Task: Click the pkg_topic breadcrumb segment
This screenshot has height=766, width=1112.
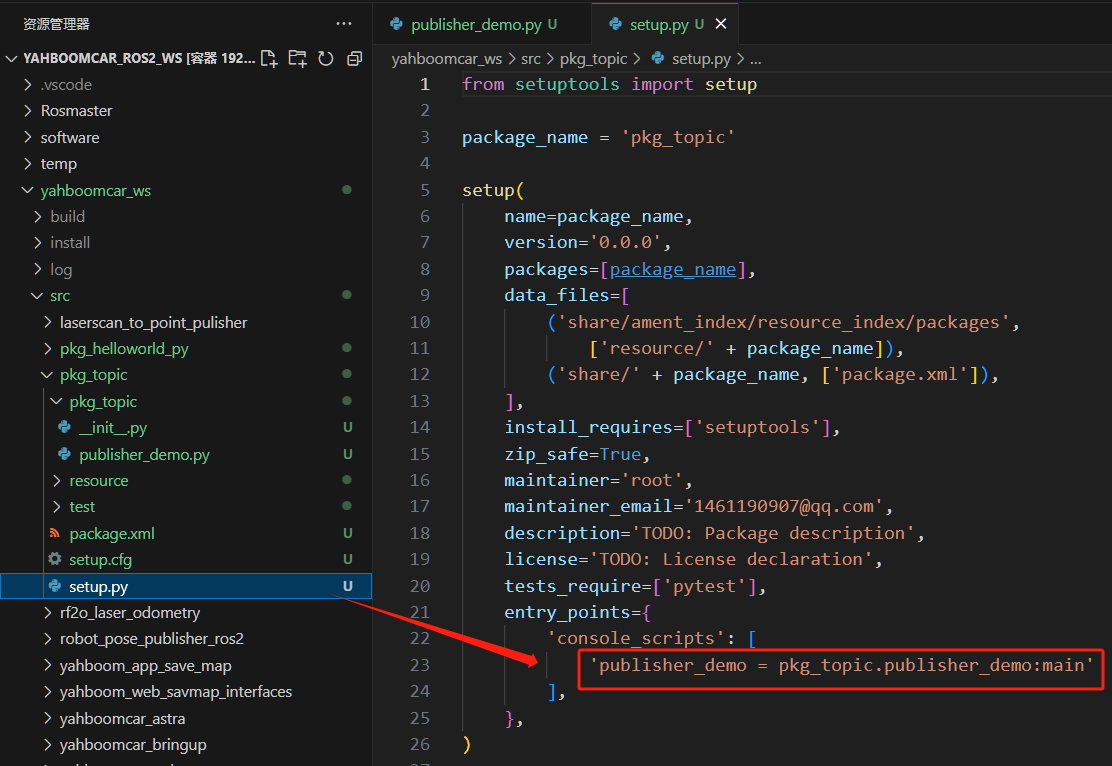Action: 594,59
